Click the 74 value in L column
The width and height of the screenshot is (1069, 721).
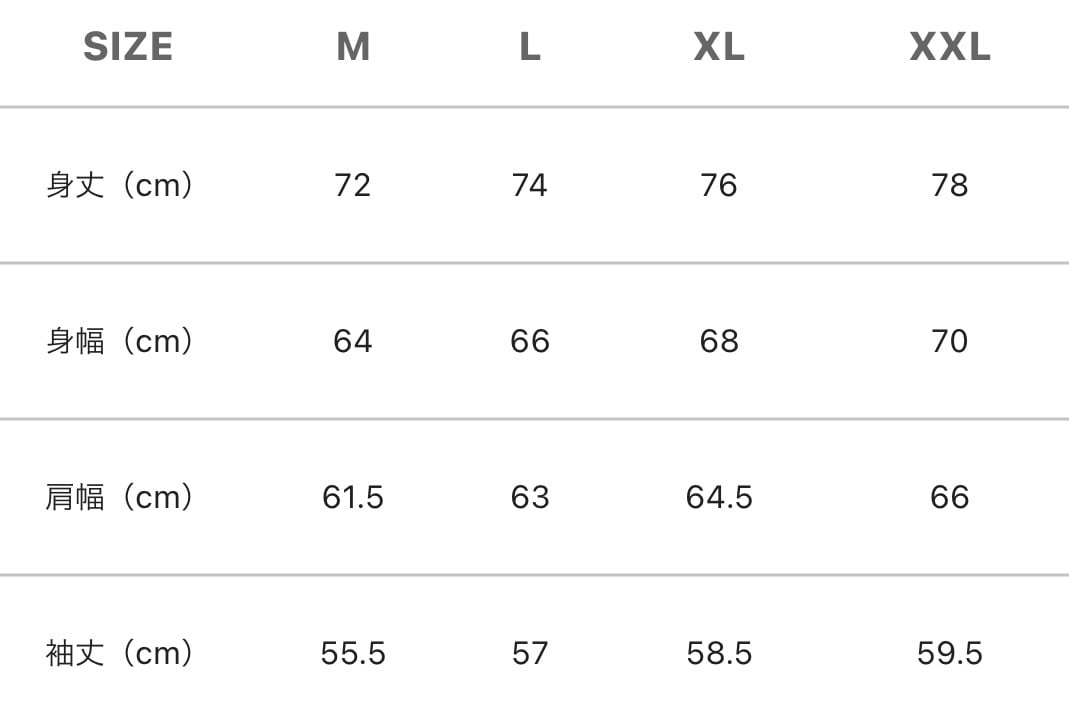point(530,185)
